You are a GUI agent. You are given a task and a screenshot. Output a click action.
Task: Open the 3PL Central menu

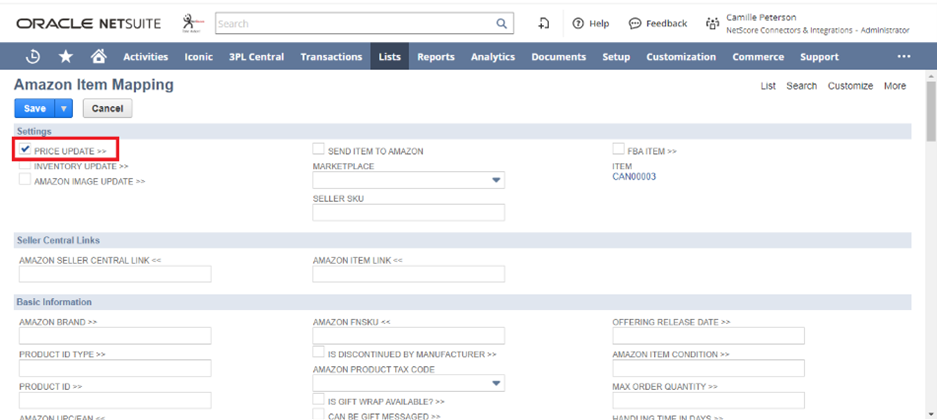pos(256,57)
